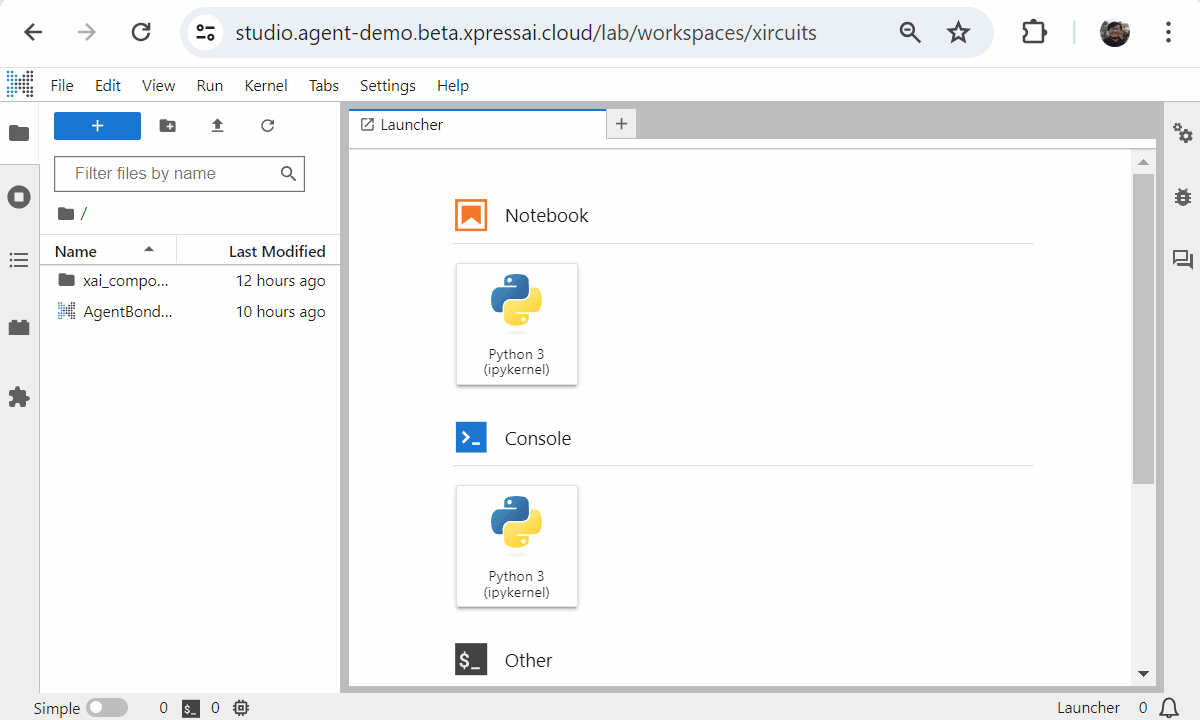
Task: Sort files by Last Modified column
Action: 259,251
